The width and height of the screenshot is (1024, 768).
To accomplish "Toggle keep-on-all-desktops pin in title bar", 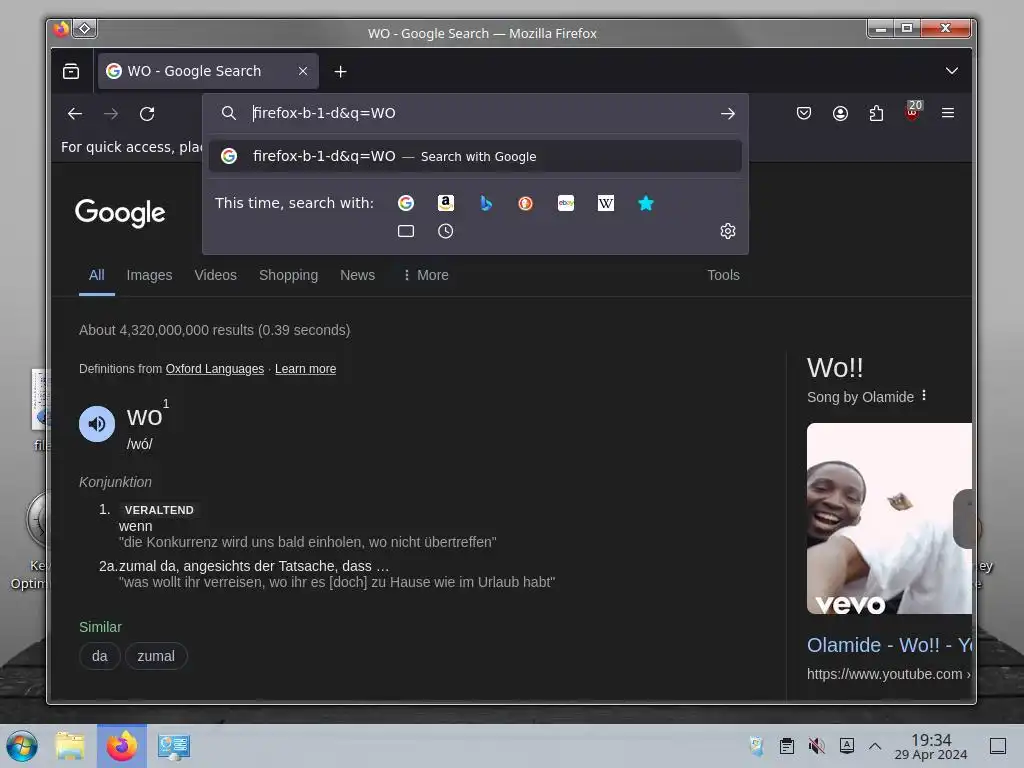I will (85, 29).
